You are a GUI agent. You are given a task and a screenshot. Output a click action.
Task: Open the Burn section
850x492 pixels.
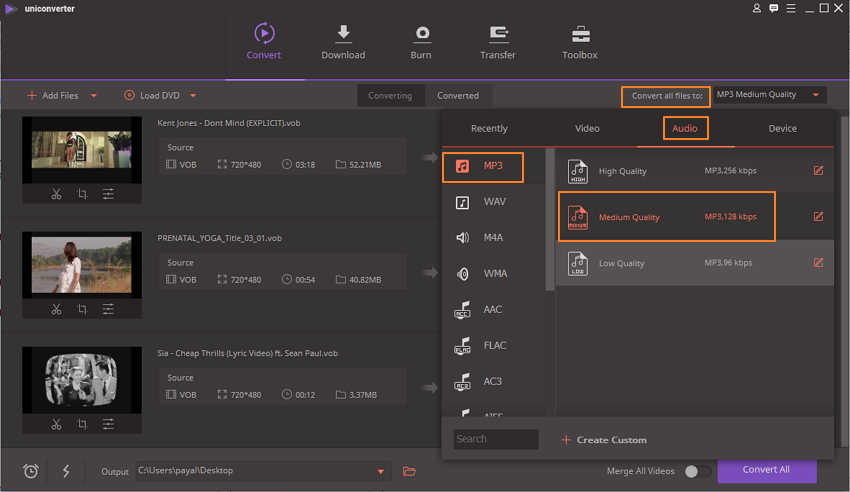pyautogui.click(x=421, y=41)
